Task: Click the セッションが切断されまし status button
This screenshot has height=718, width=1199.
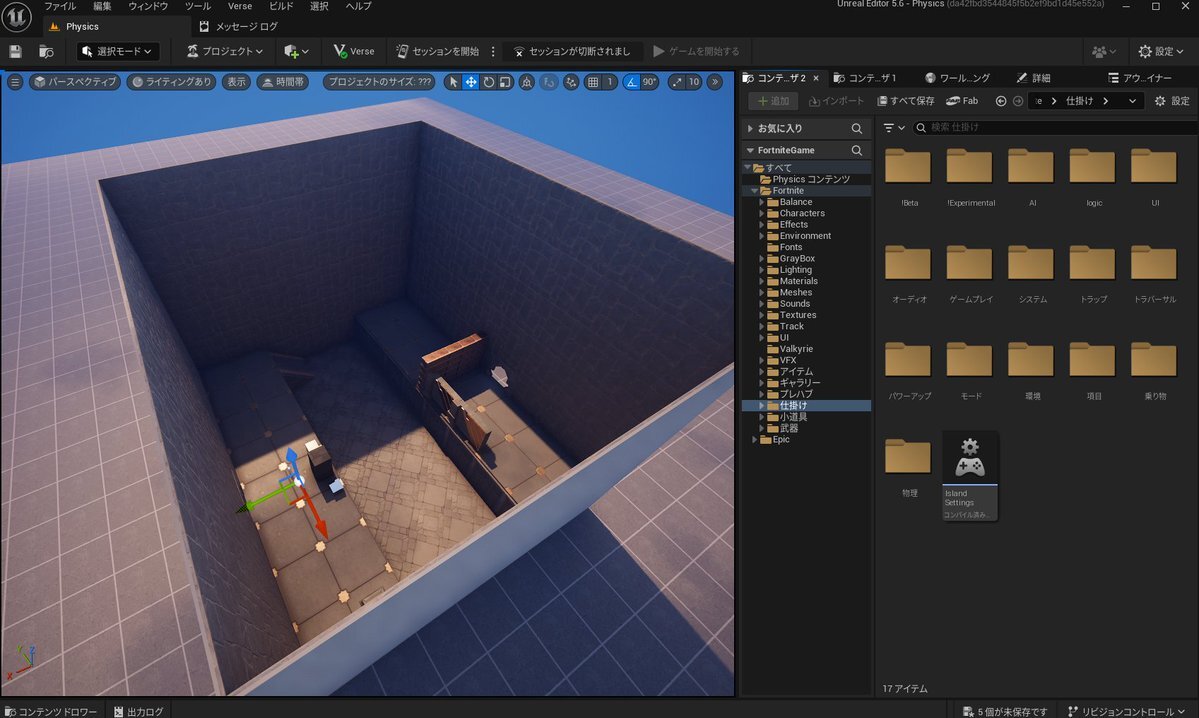Action: (572, 51)
